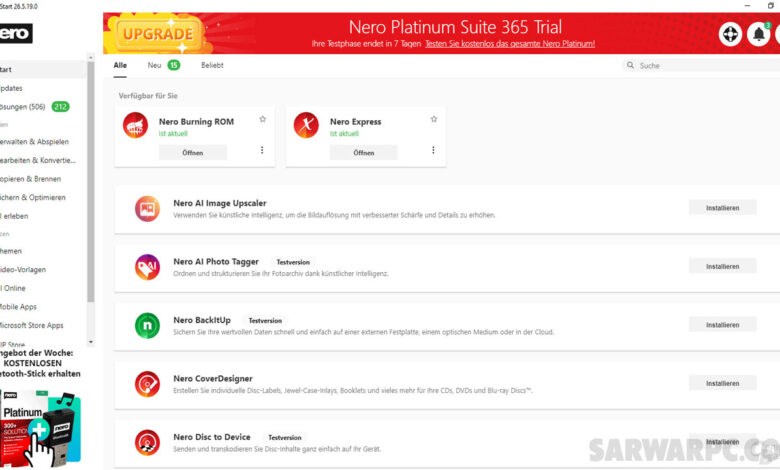This screenshot has height=470, width=780.
Task: Click Testversion badge next to Nero AI Photo Tagger
Action: (x=293, y=262)
